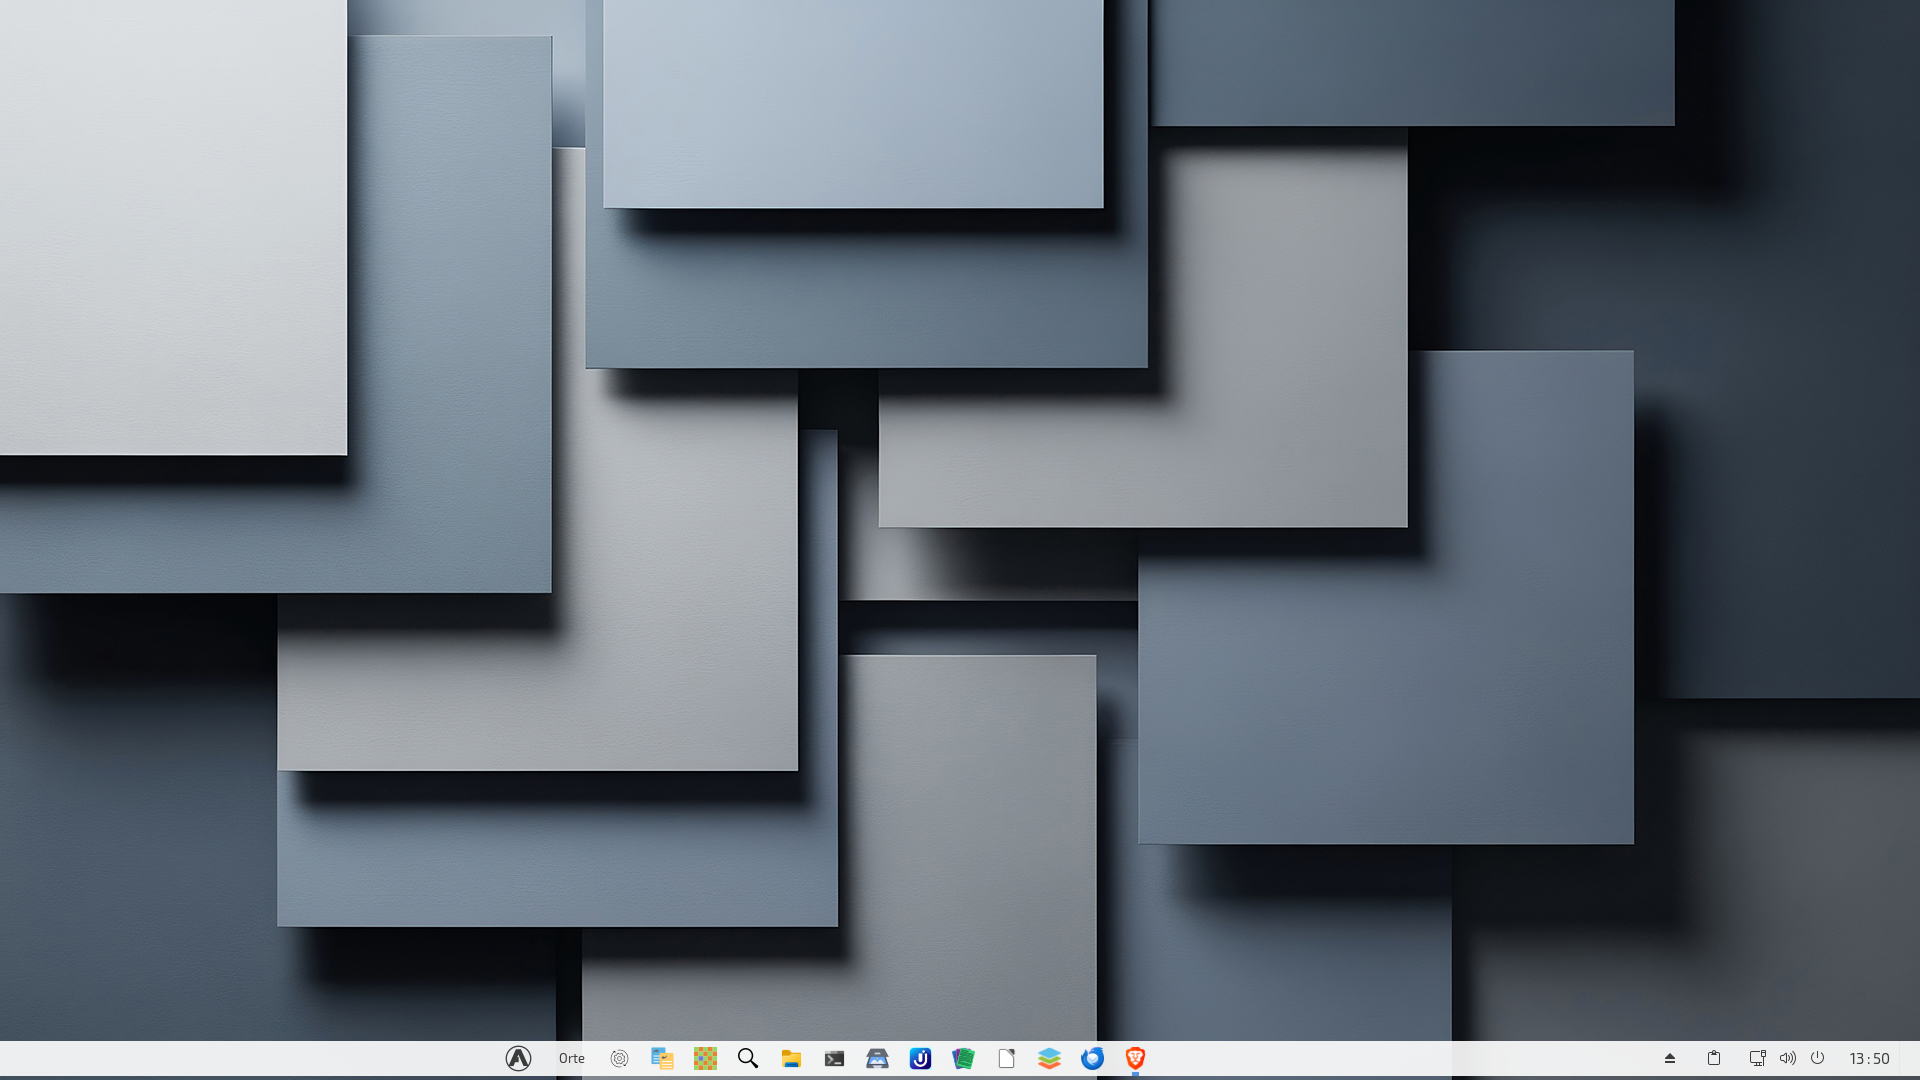Open the Thunderbird mail client

pos(1092,1058)
